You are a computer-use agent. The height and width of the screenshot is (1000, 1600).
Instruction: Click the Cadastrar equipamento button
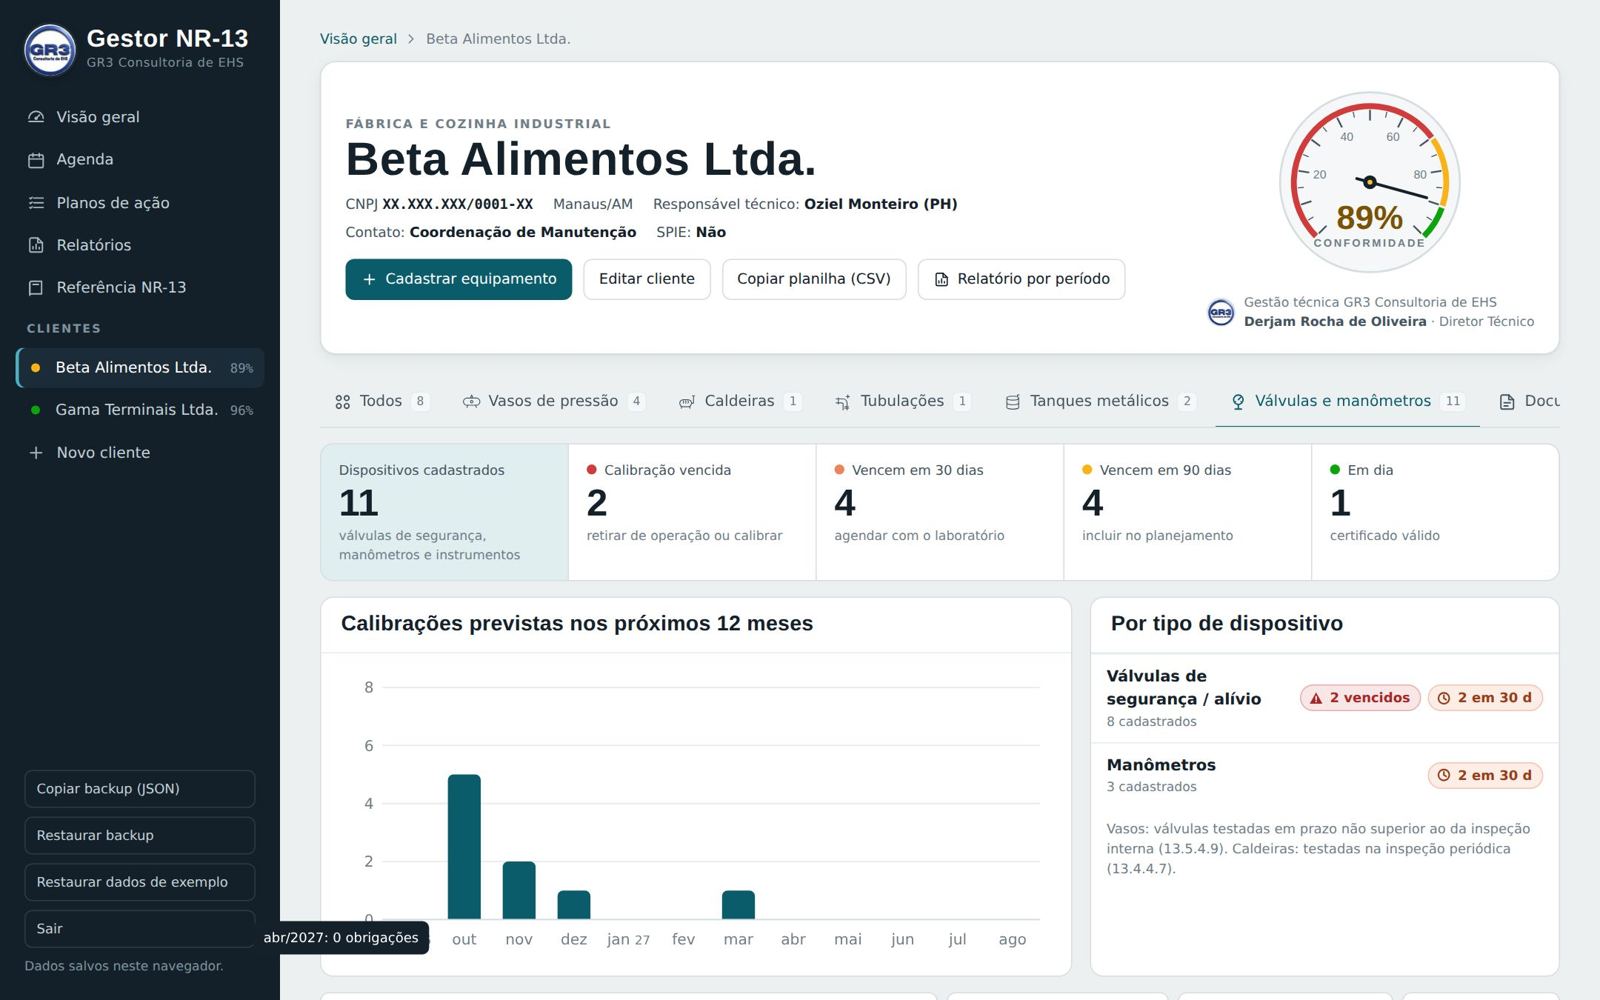459,280
